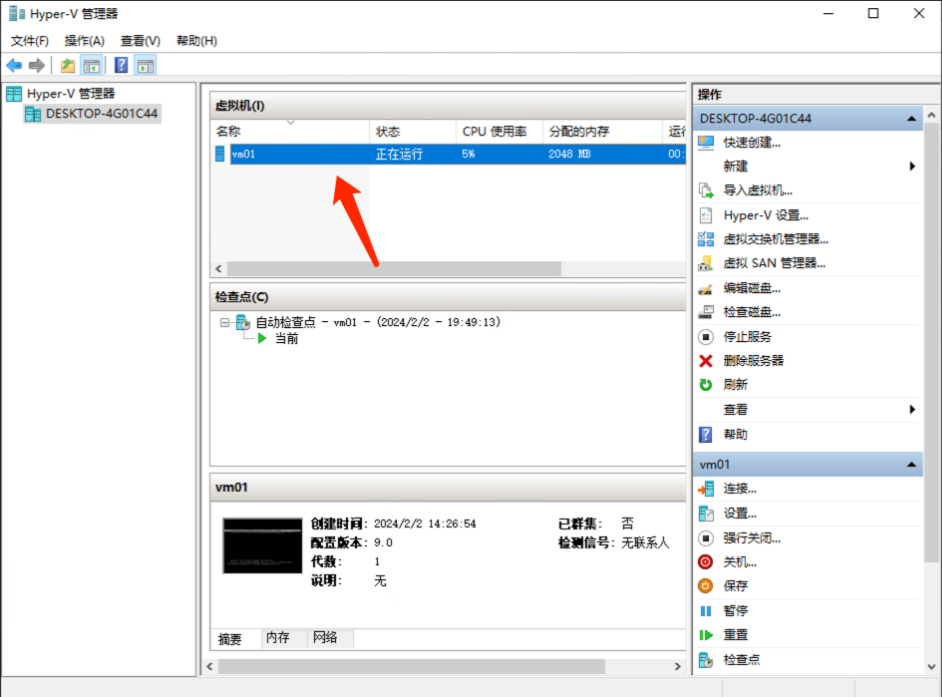Click the 停止服务 stop icon
This screenshot has width=942, height=697.
click(x=706, y=337)
